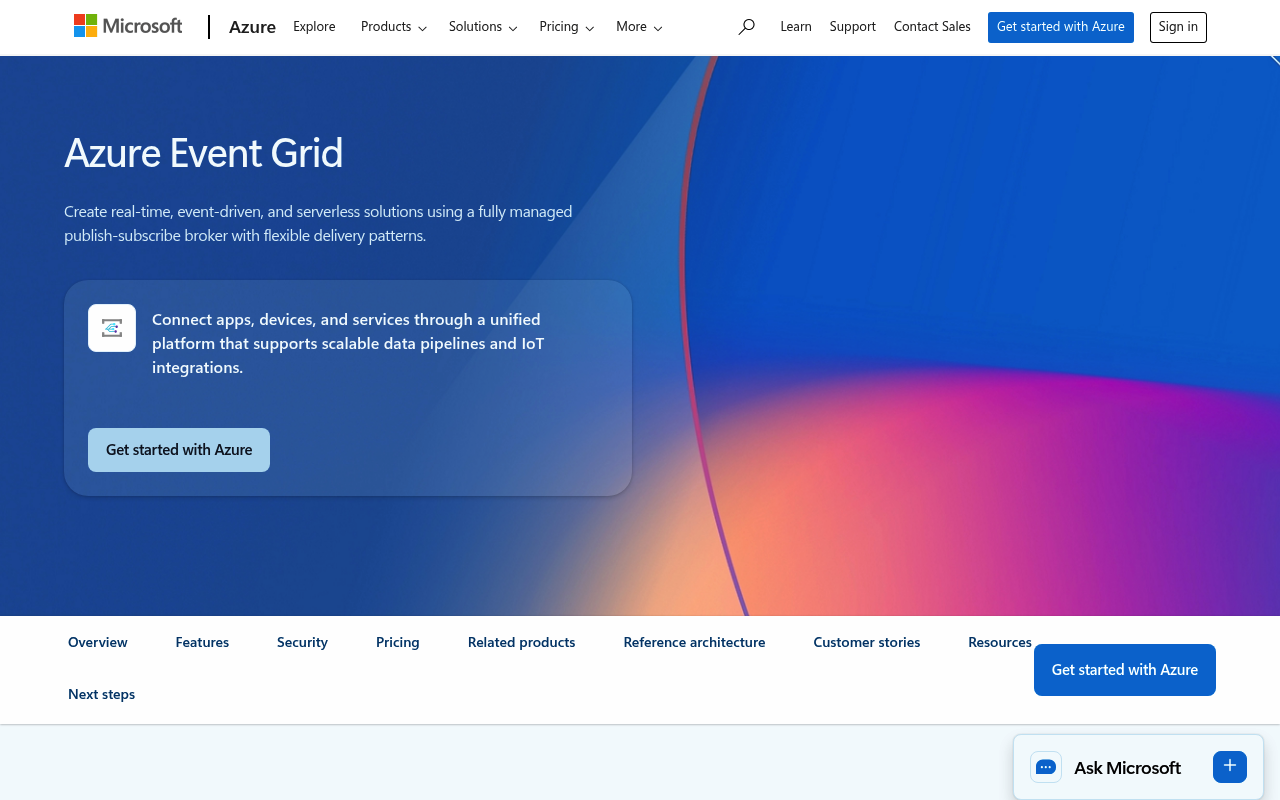Click the Event Grid product icon
The height and width of the screenshot is (800, 1280).
click(x=112, y=328)
